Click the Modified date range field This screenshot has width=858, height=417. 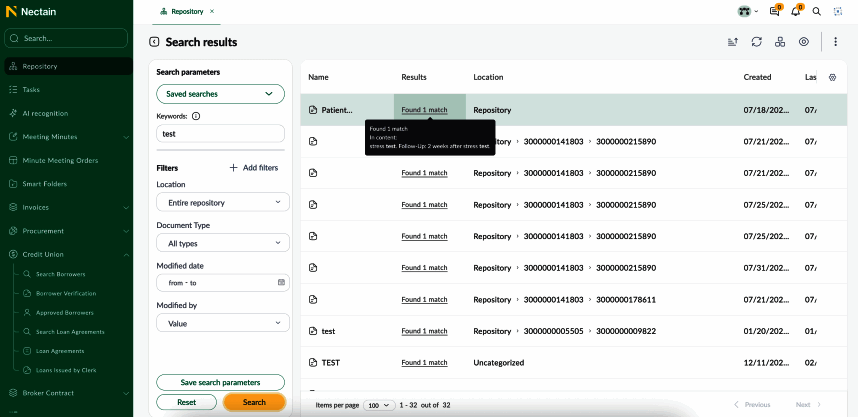point(222,283)
